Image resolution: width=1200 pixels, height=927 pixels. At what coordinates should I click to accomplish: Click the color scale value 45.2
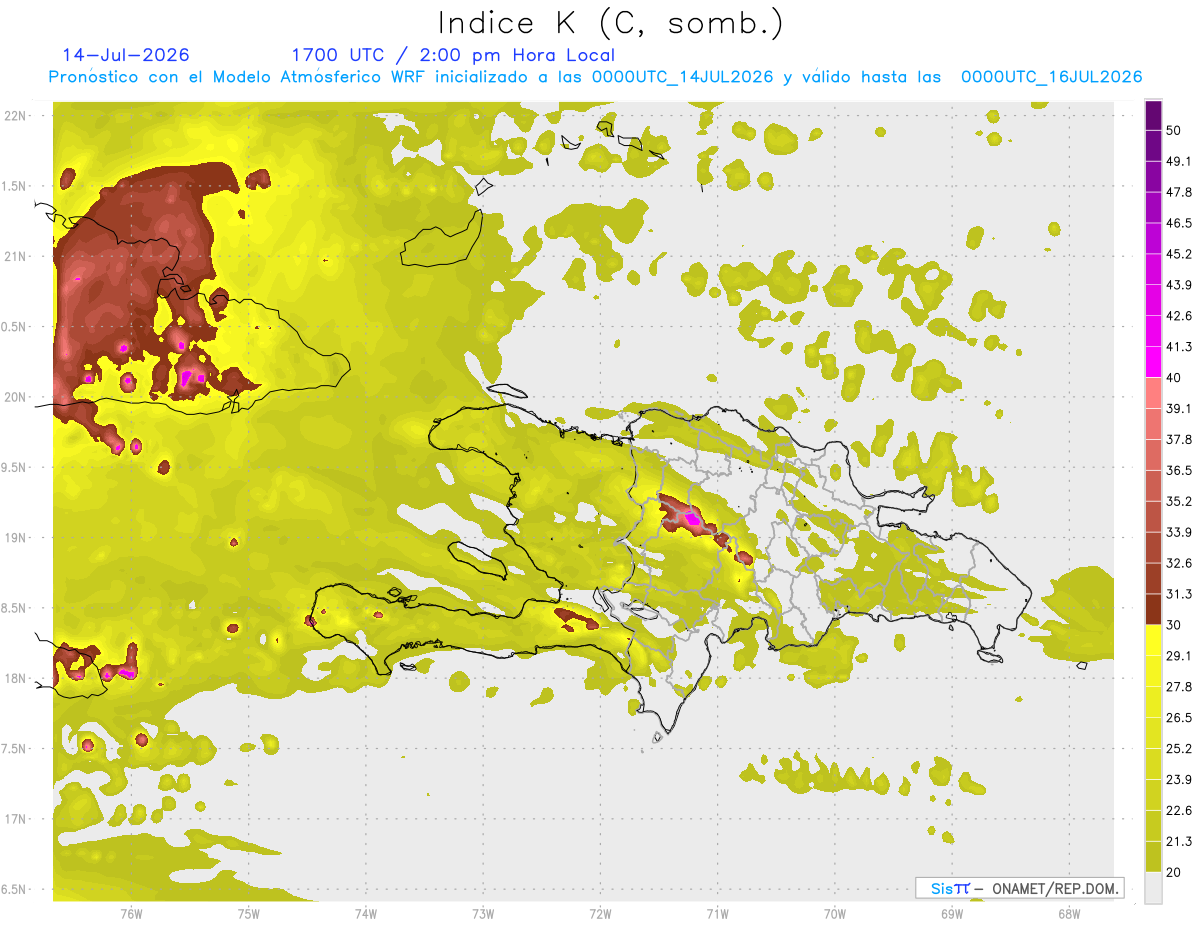click(1179, 254)
